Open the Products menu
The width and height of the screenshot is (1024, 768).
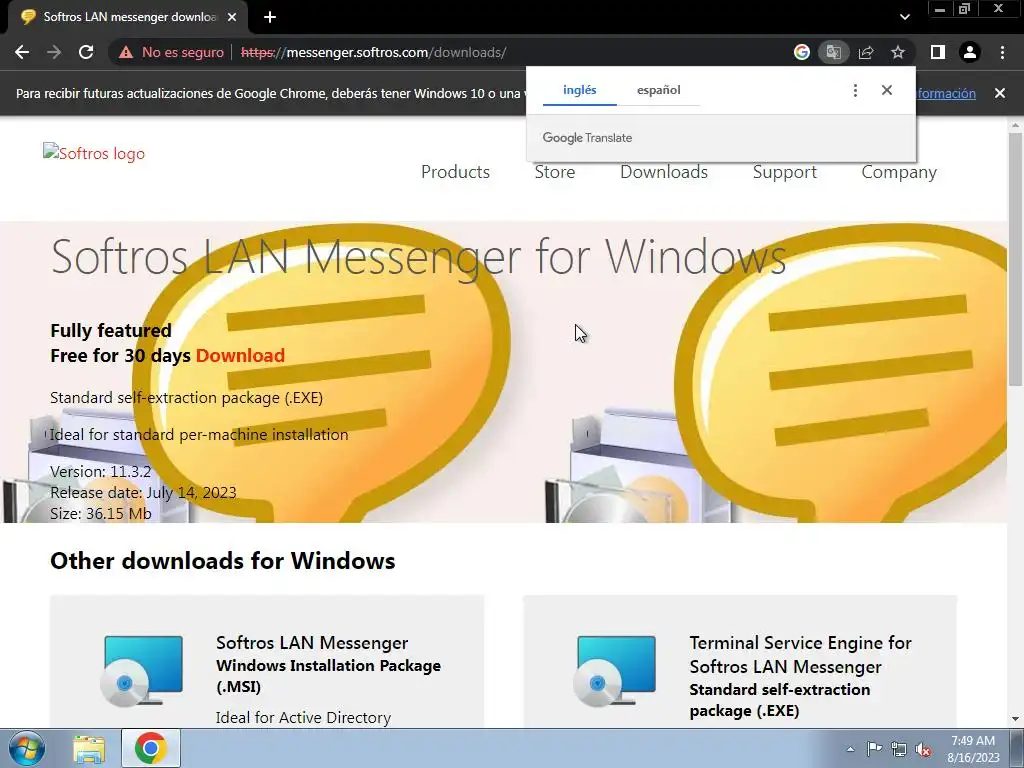(455, 172)
